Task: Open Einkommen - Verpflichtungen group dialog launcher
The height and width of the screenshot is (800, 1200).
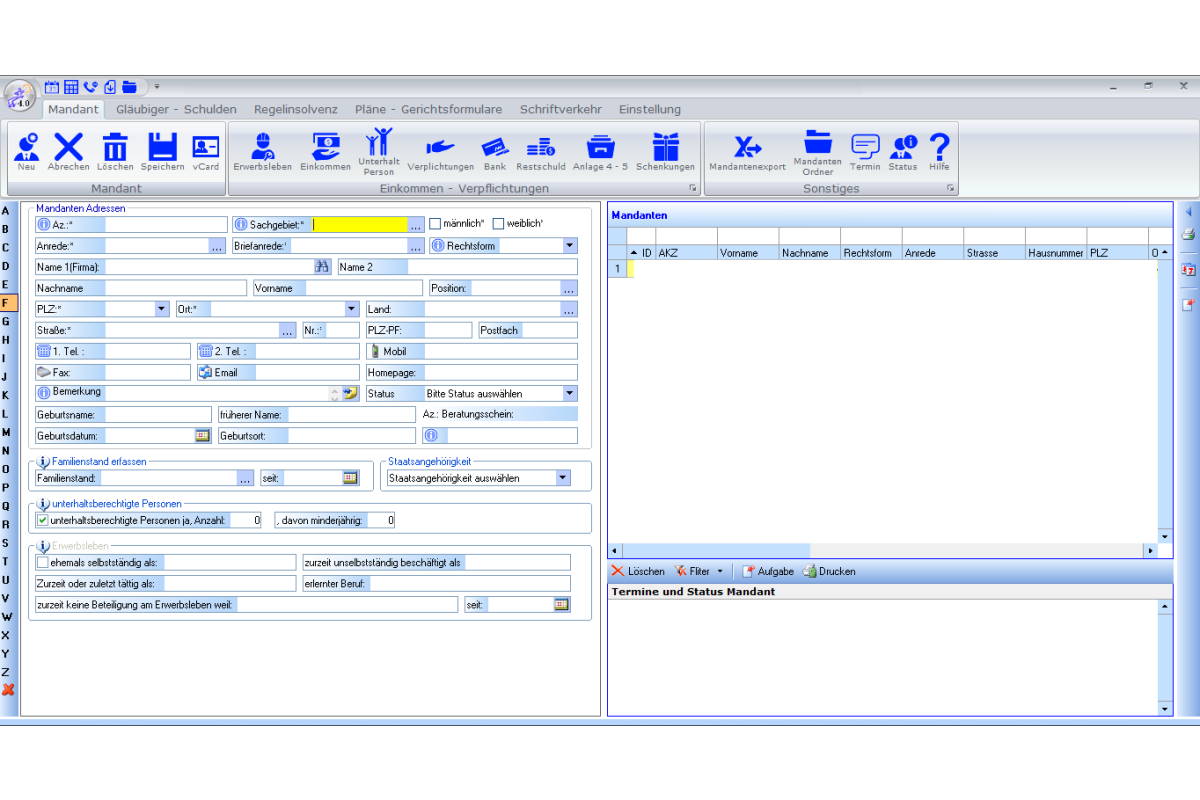Action: pyautogui.click(x=691, y=188)
